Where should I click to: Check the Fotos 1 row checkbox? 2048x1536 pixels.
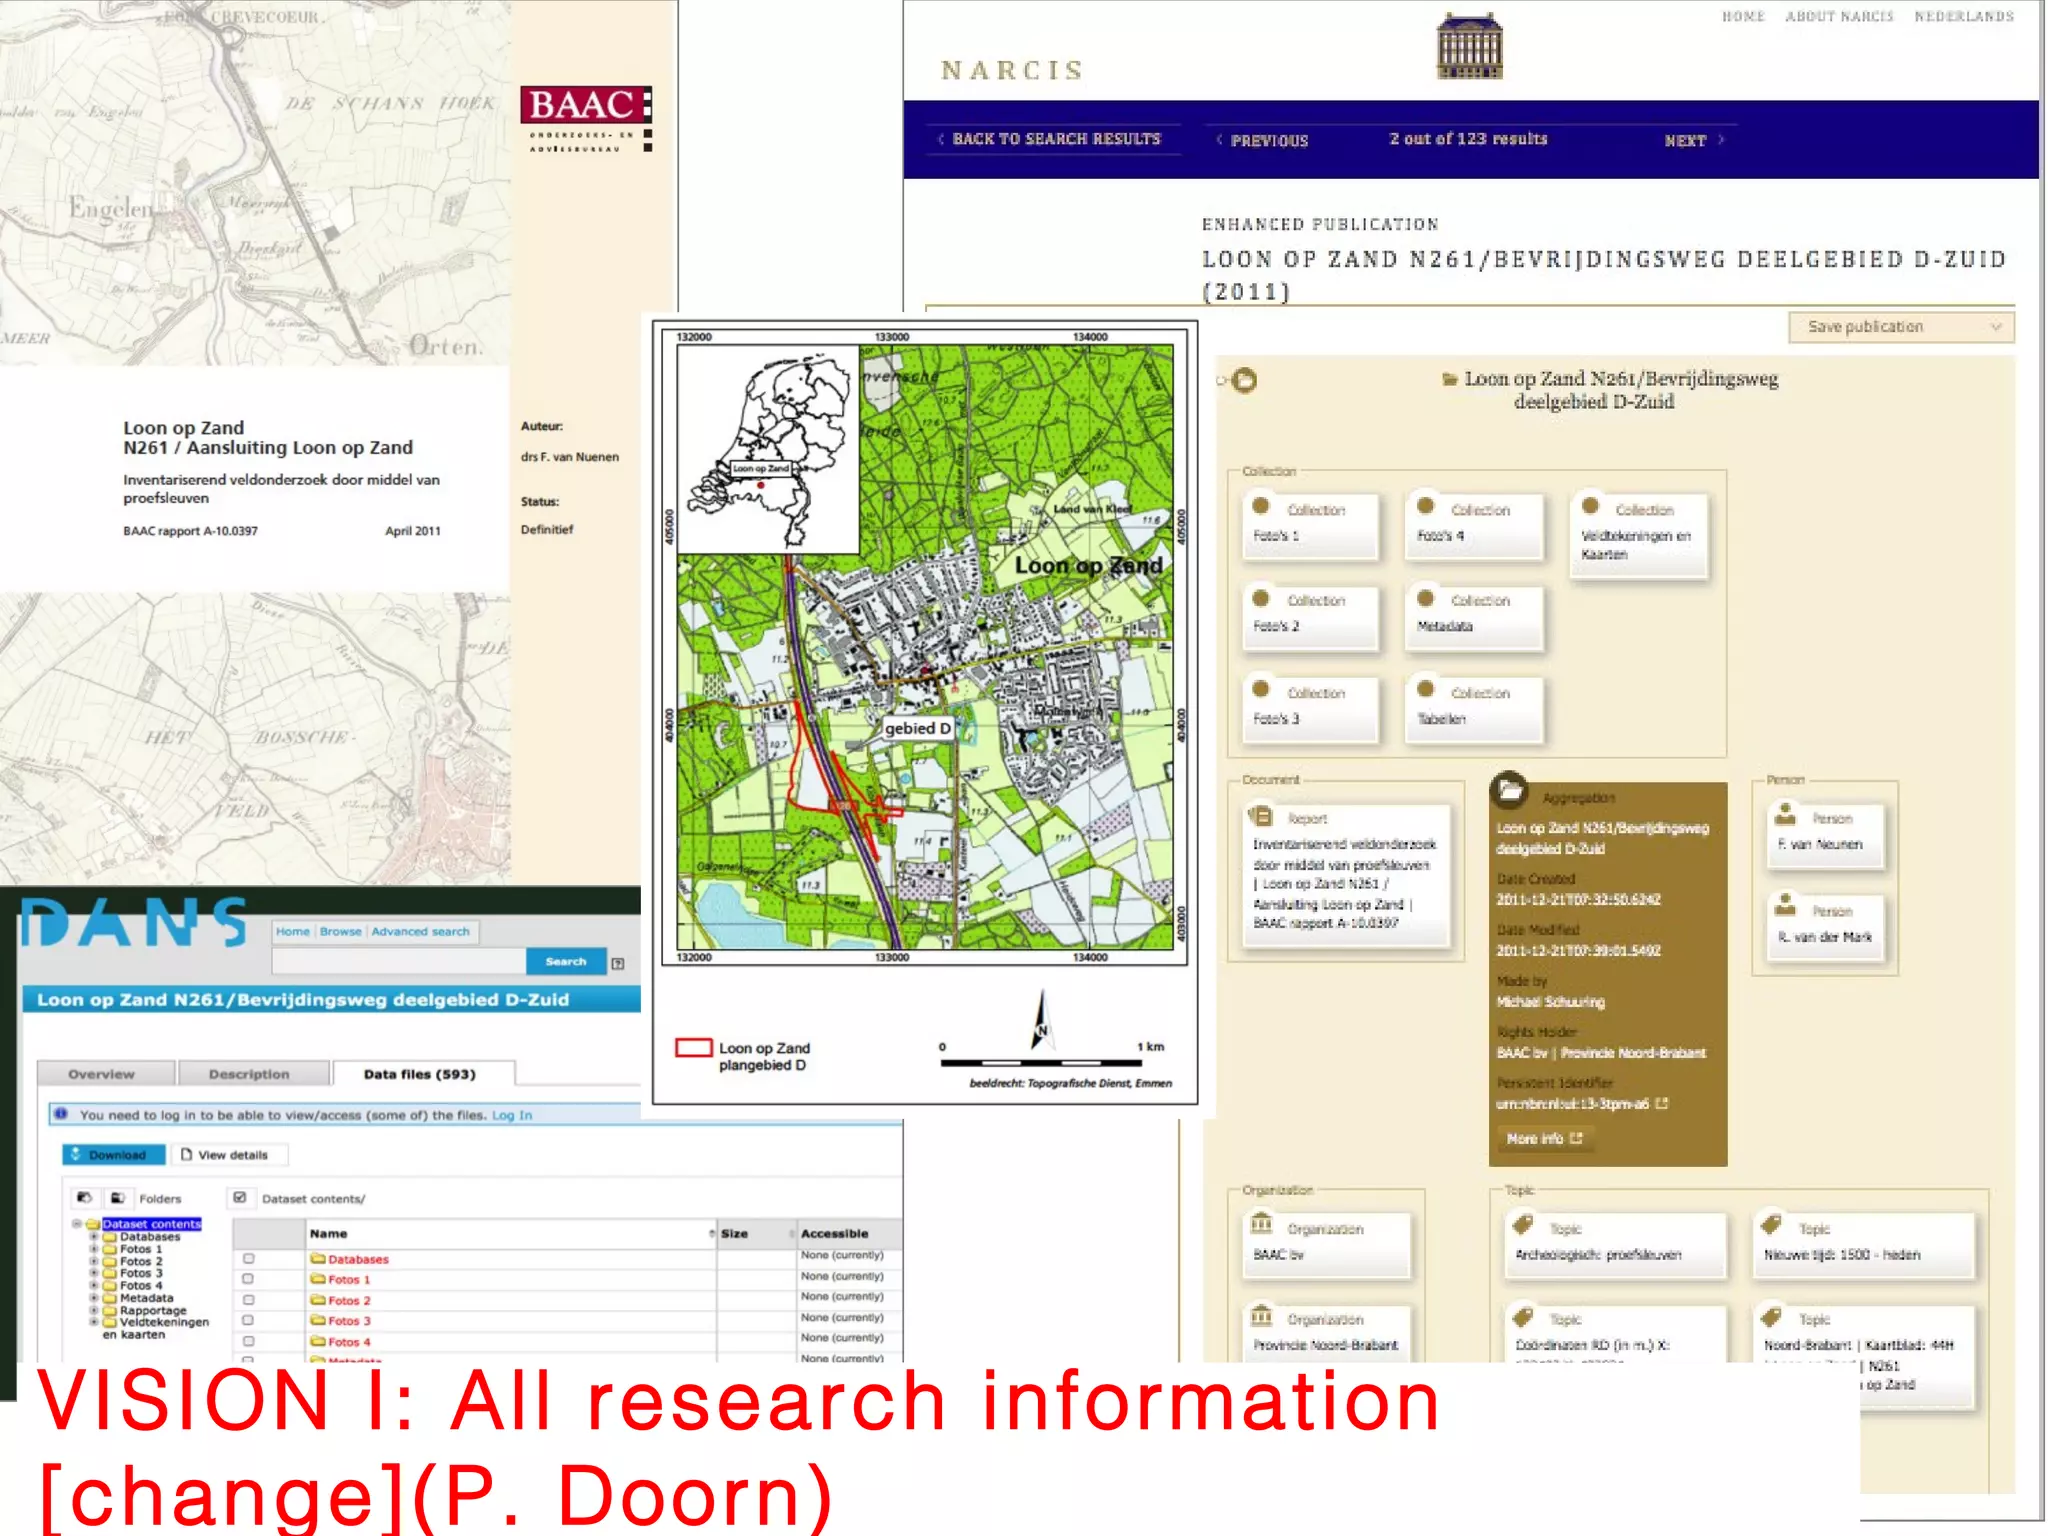coord(248,1279)
